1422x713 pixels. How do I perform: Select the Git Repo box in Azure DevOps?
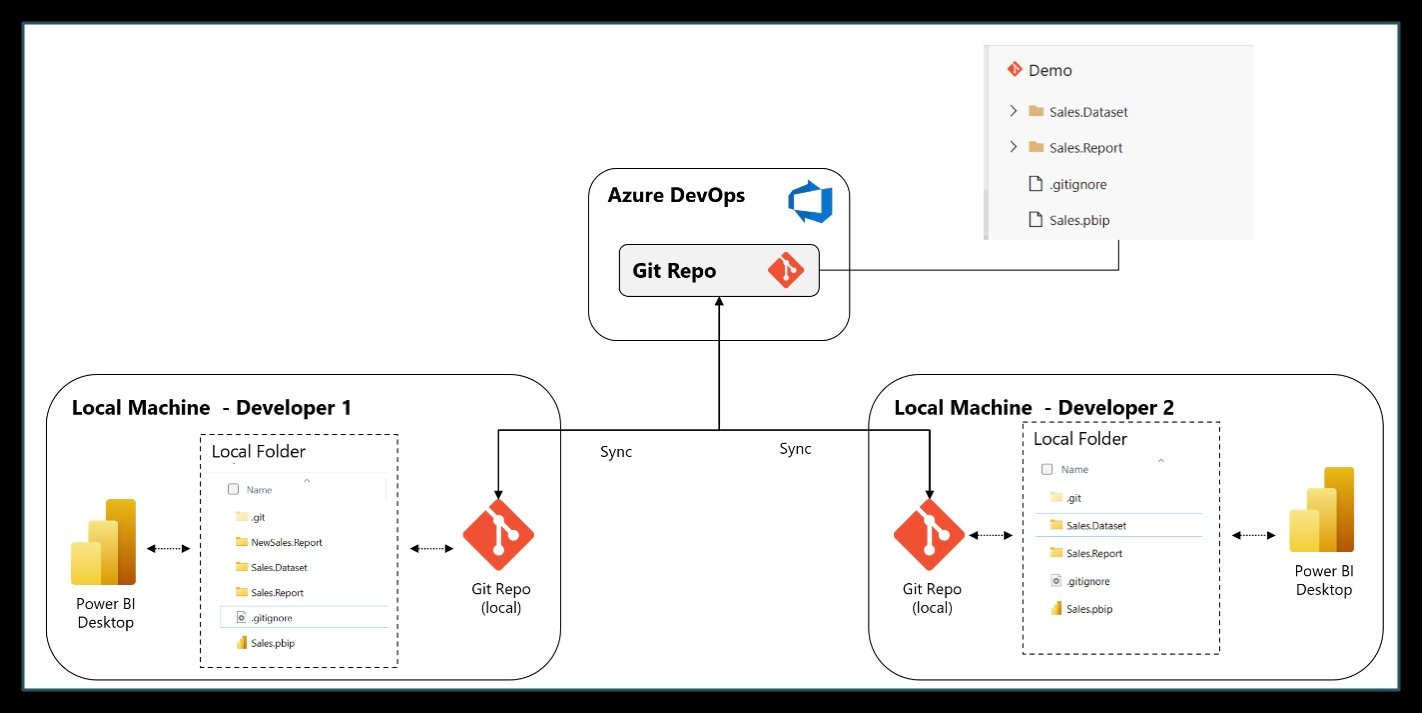(719, 270)
